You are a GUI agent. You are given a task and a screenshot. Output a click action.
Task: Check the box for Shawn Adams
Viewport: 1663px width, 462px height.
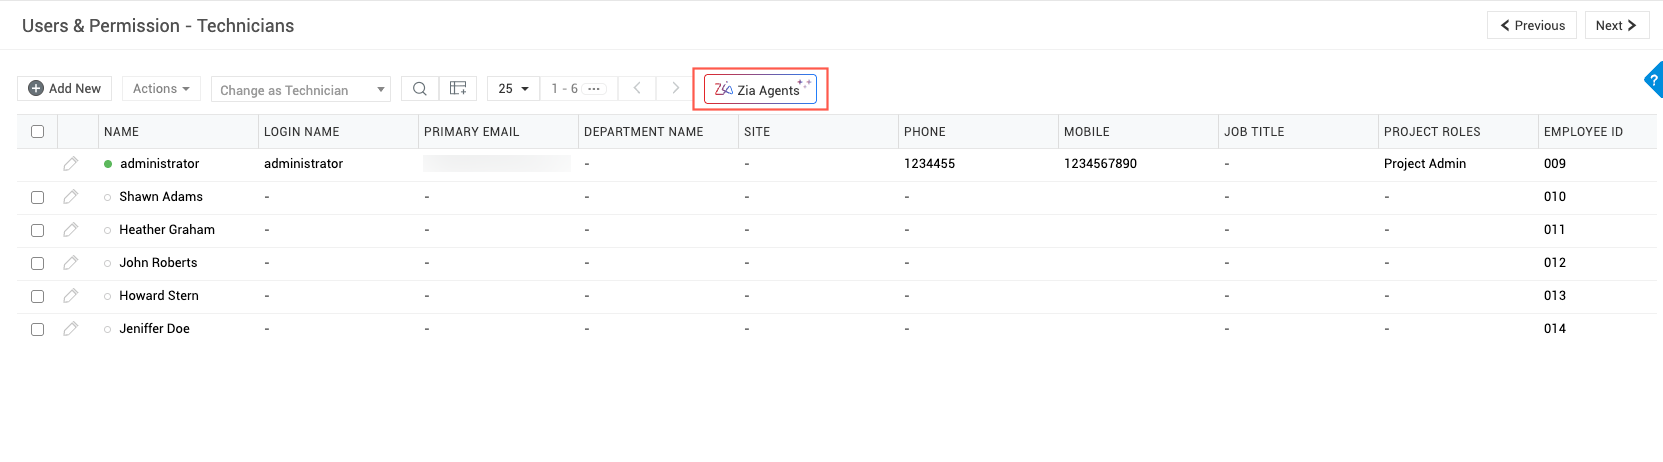pos(38,198)
